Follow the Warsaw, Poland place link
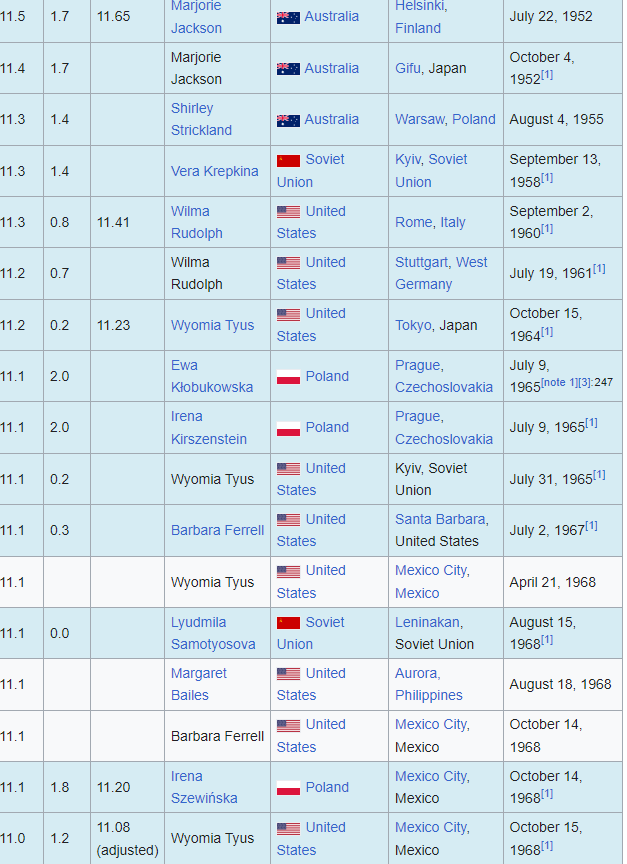This screenshot has height=864, width=627. coord(445,119)
